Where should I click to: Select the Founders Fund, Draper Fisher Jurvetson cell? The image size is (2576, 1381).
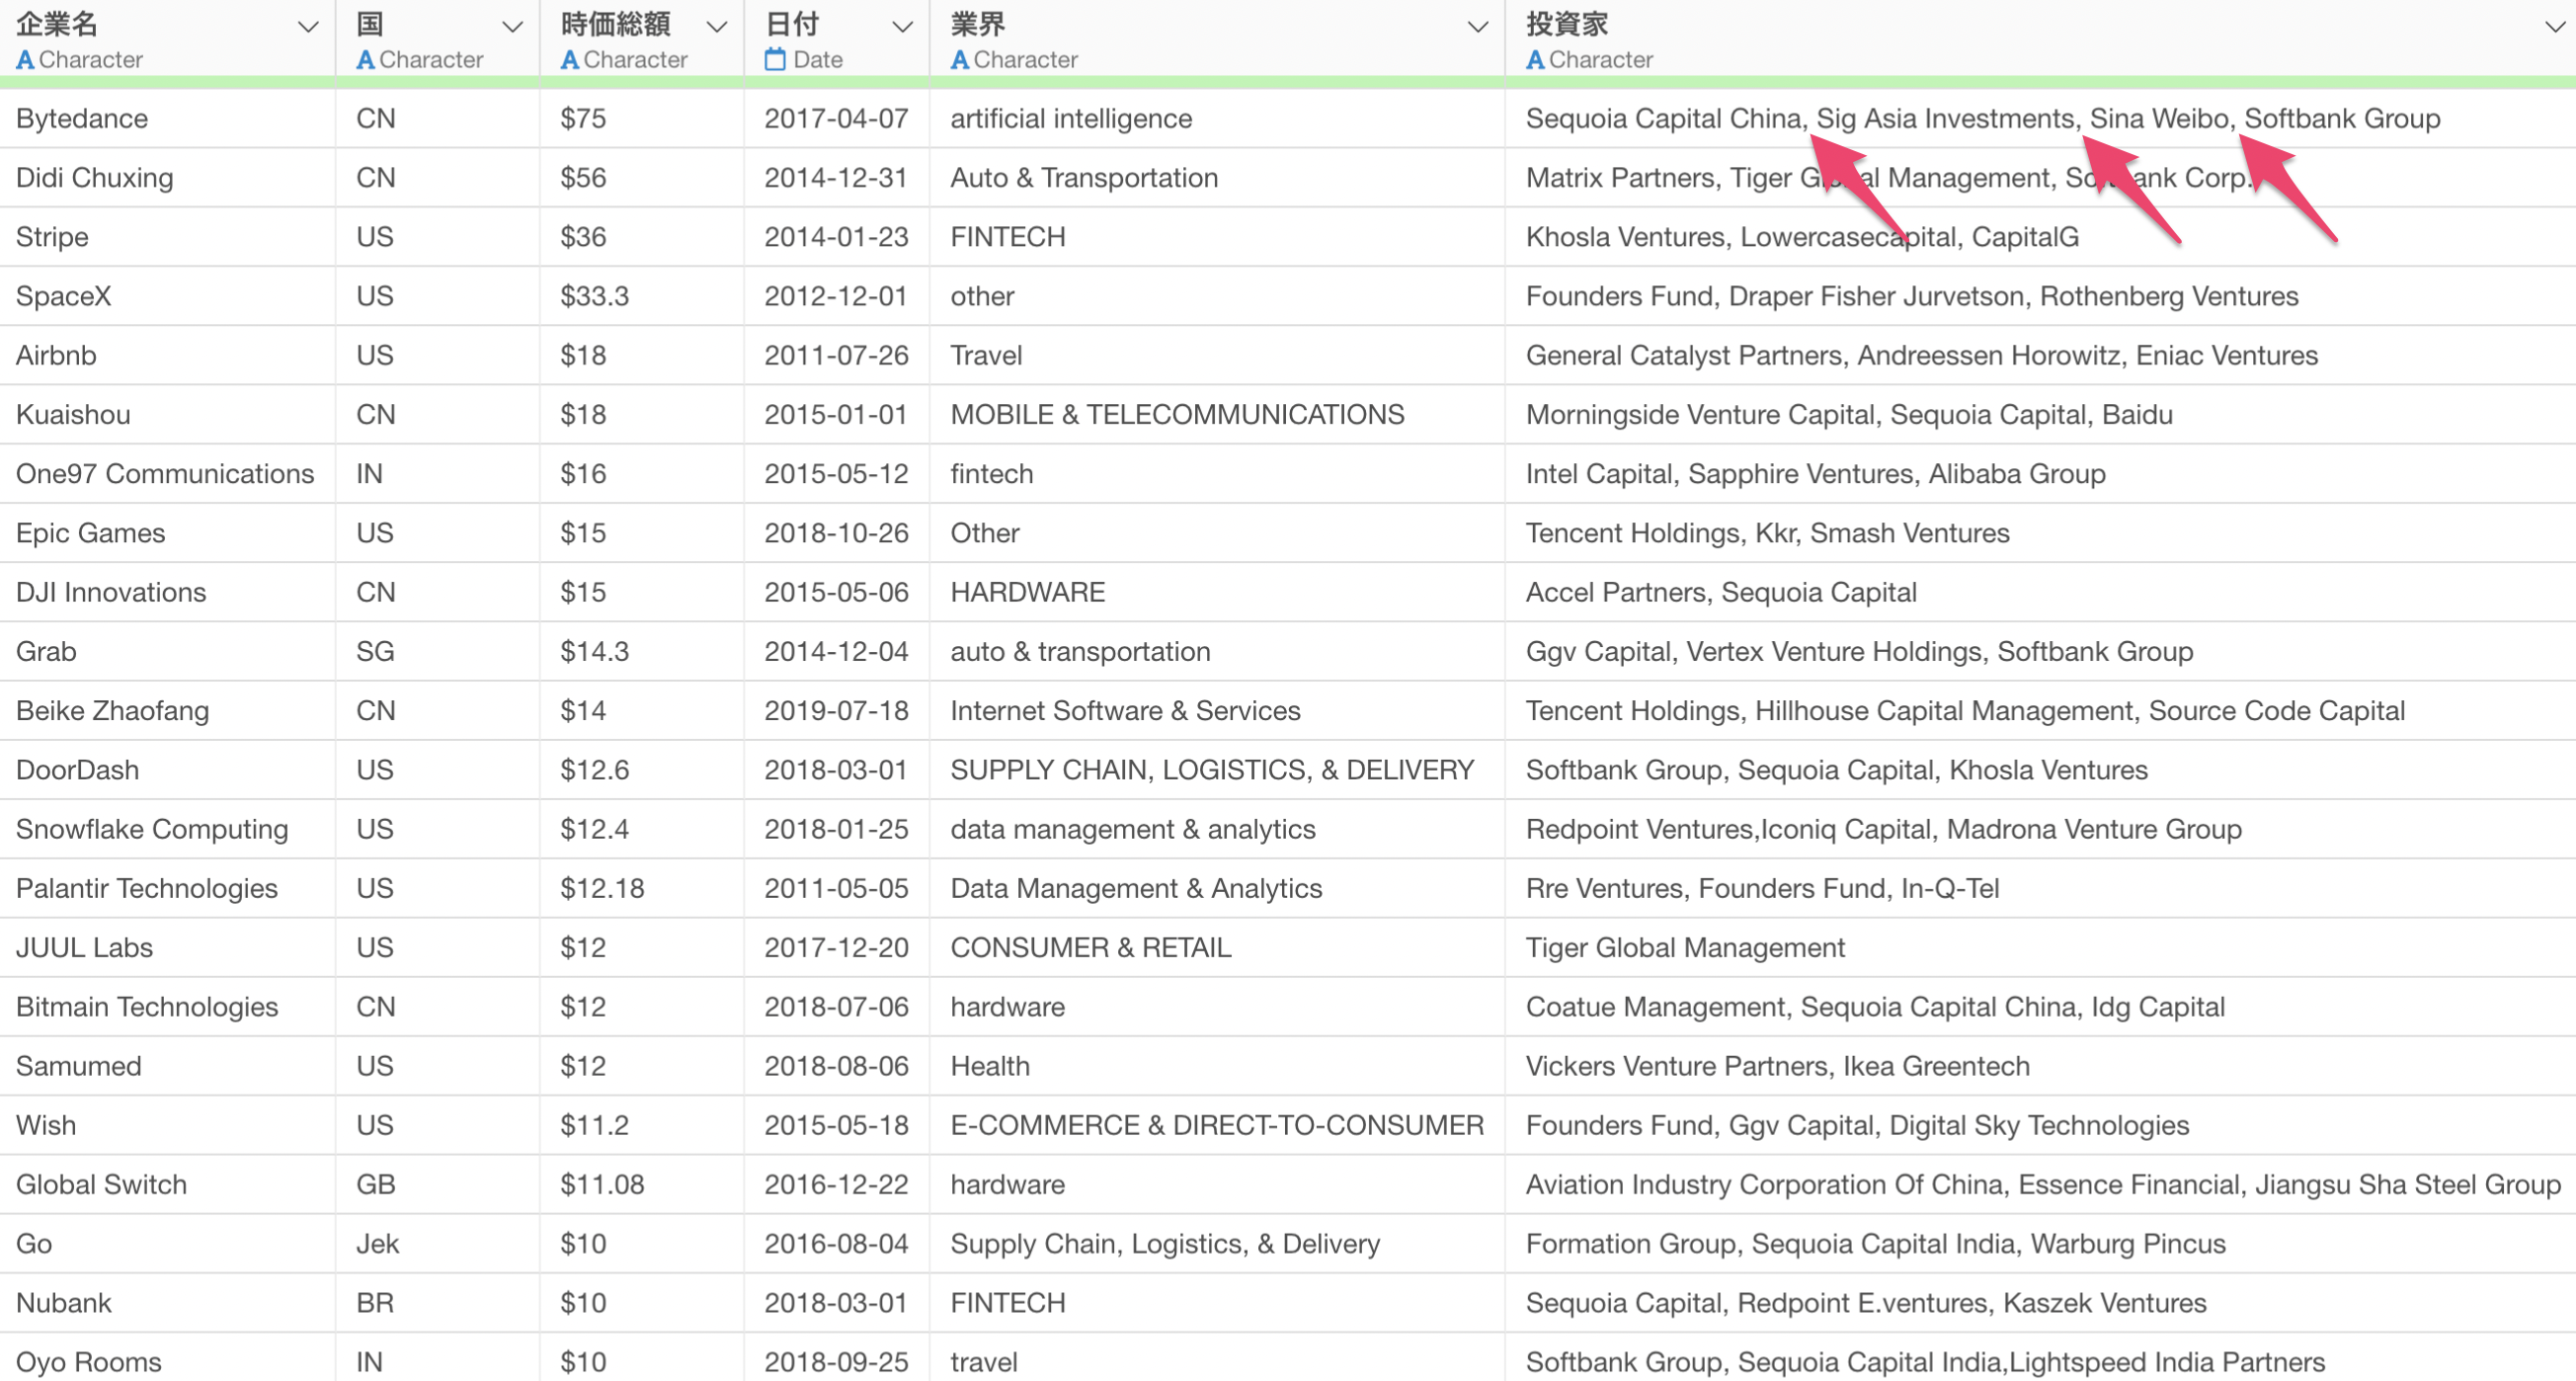pyautogui.click(x=2040, y=296)
